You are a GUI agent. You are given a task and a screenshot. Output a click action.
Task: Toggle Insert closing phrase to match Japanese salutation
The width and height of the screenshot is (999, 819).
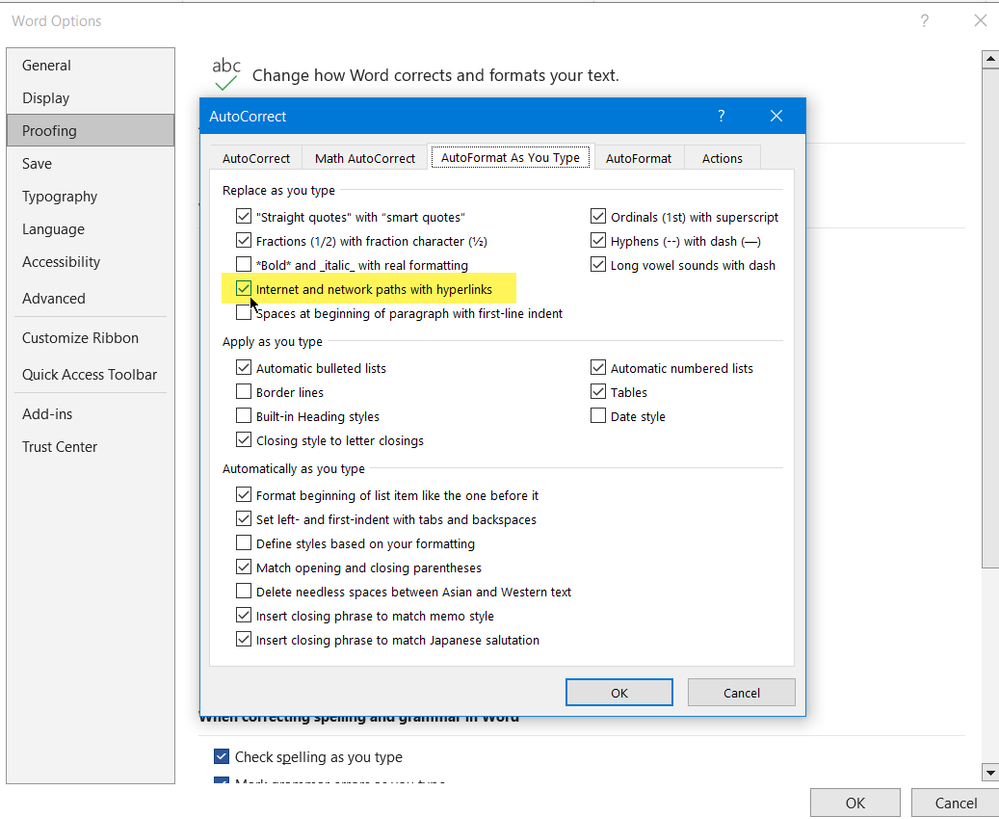(x=243, y=639)
